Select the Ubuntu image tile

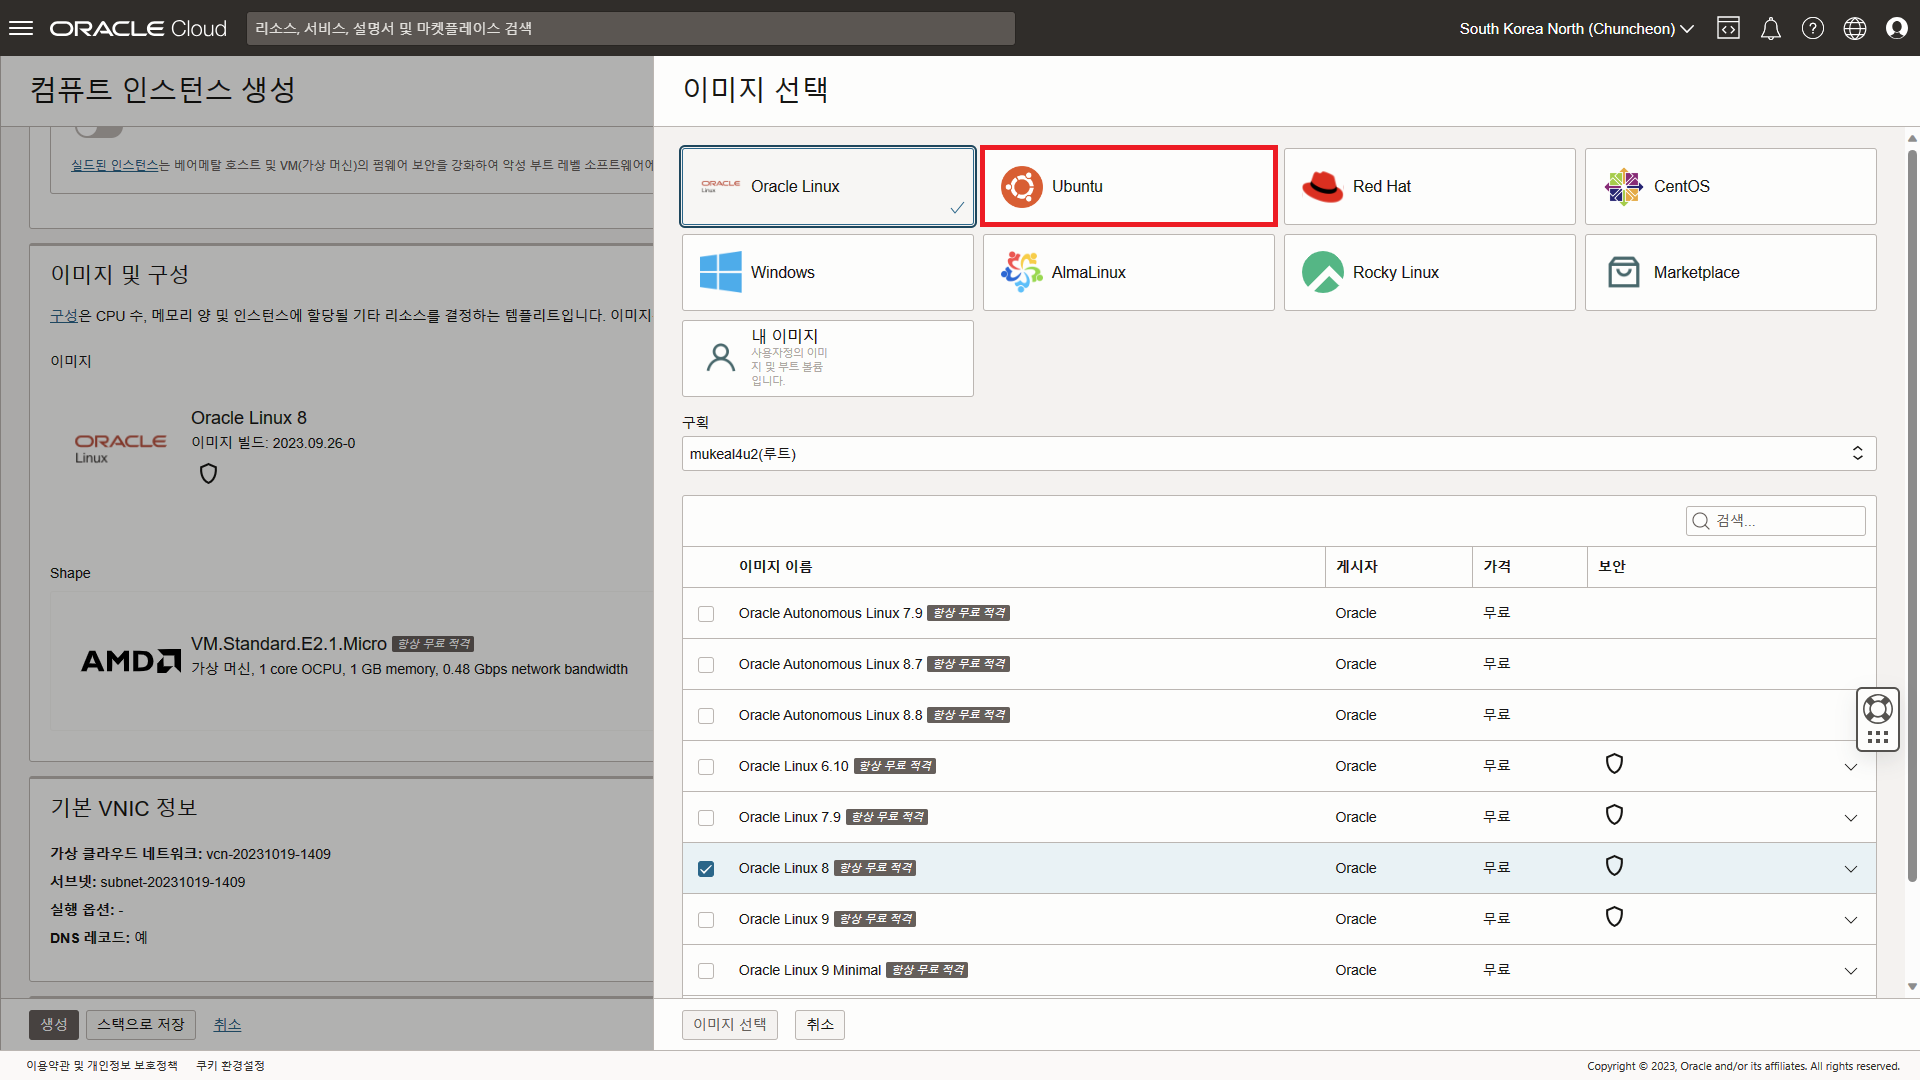(1128, 186)
